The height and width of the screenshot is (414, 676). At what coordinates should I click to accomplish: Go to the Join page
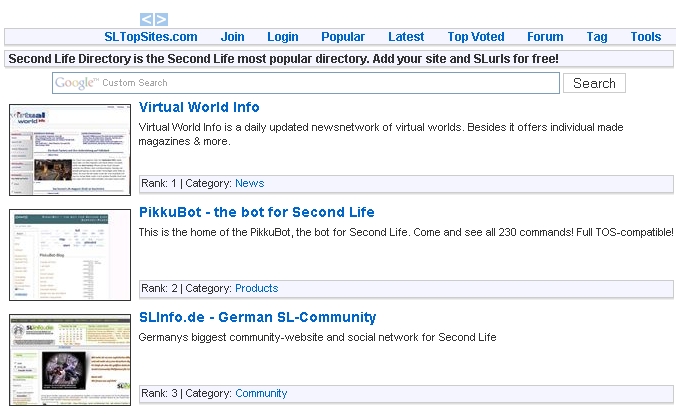[232, 37]
